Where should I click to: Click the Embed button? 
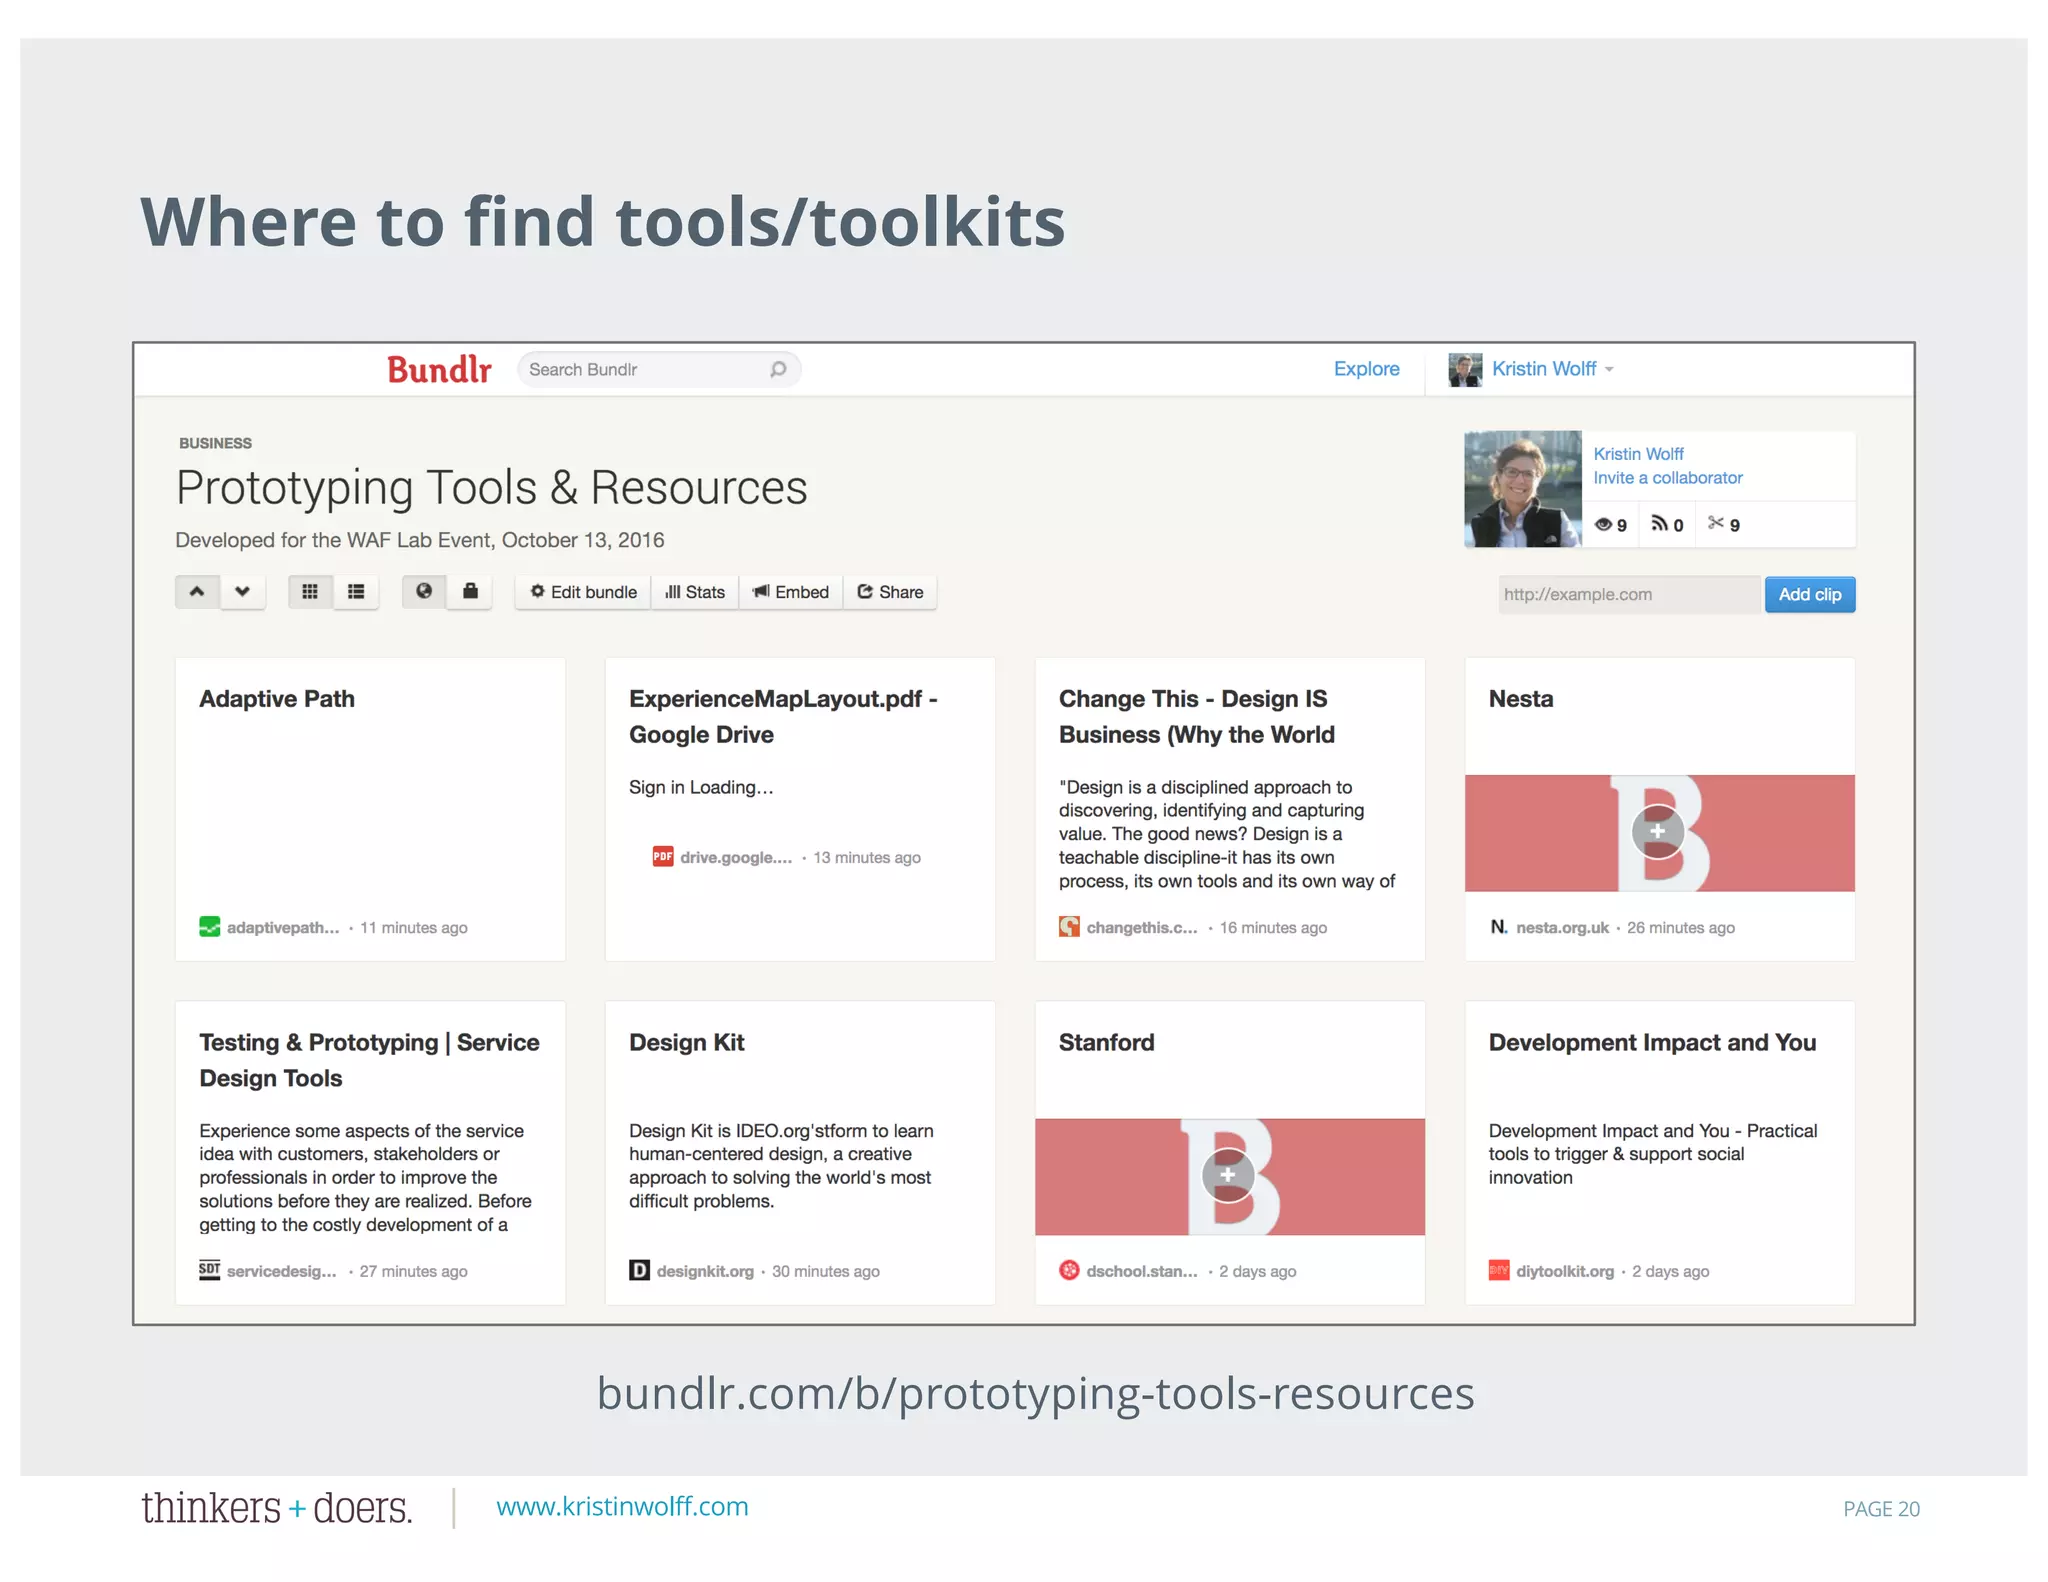(x=791, y=592)
